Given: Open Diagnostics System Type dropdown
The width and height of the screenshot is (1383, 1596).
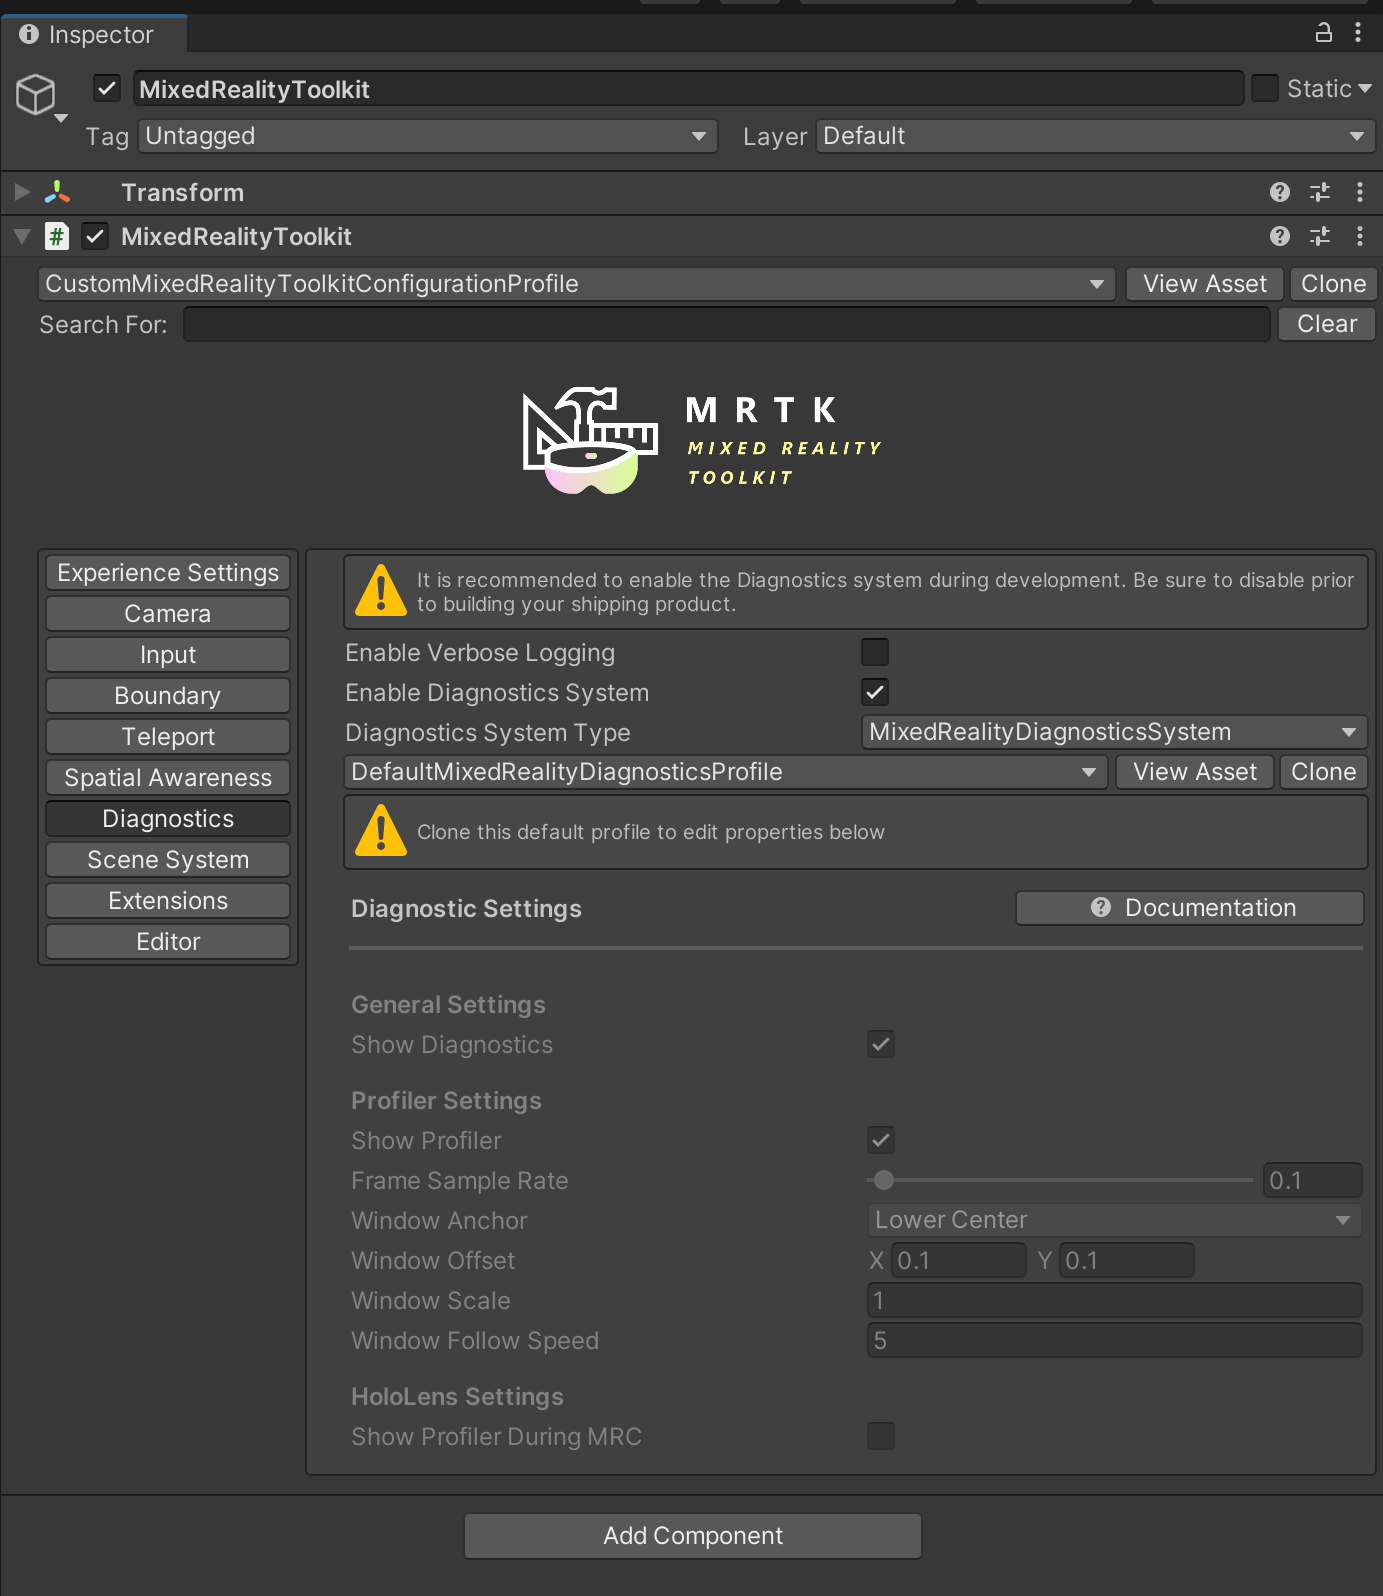Looking at the screenshot, I should 1114,732.
